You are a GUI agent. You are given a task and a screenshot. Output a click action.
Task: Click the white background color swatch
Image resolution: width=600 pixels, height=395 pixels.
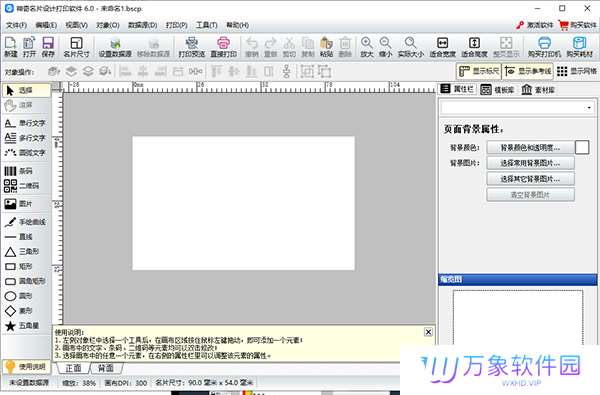582,147
